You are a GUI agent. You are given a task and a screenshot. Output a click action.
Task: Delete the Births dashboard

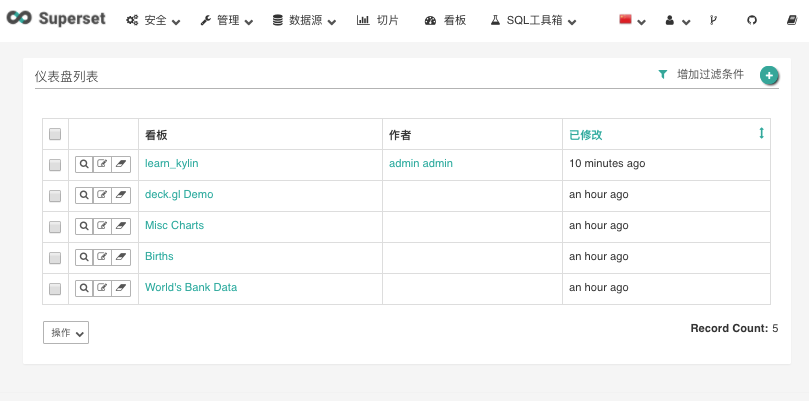(121, 257)
